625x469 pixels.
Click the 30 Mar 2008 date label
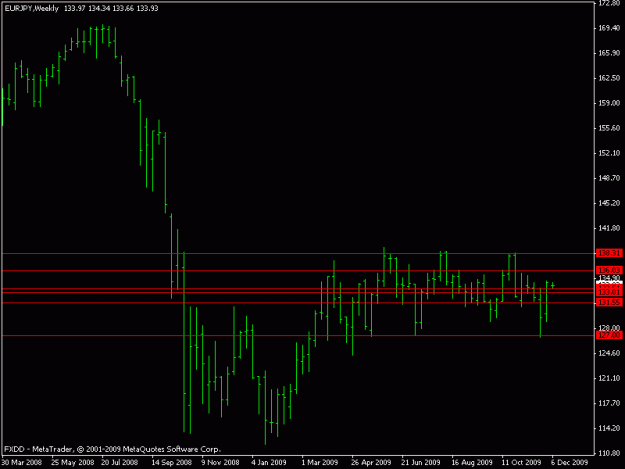pos(22,462)
